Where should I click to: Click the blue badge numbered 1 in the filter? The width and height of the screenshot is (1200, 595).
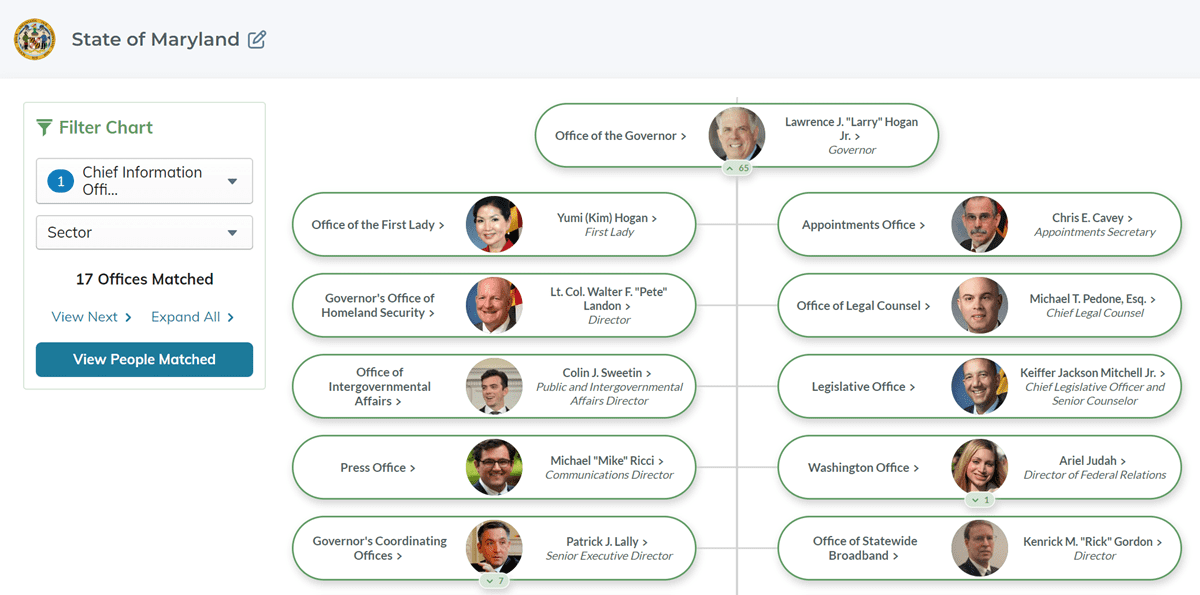pyautogui.click(x=60, y=181)
